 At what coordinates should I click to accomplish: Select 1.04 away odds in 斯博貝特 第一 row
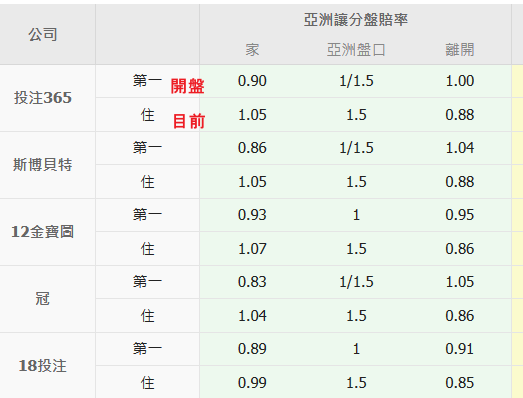[x=460, y=148]
